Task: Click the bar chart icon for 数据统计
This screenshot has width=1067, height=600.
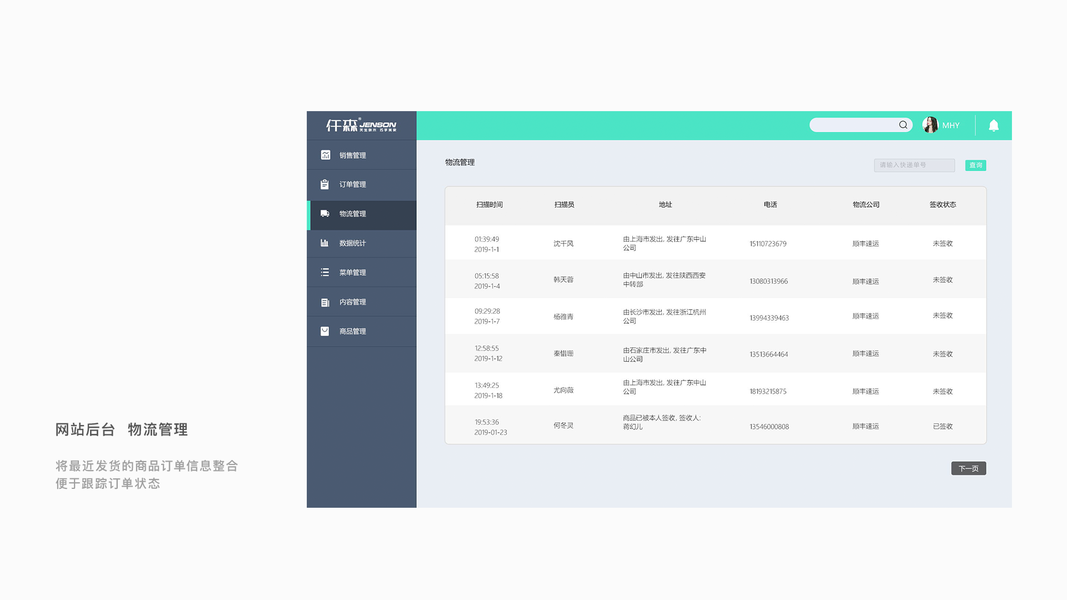Action: (325, 243)
